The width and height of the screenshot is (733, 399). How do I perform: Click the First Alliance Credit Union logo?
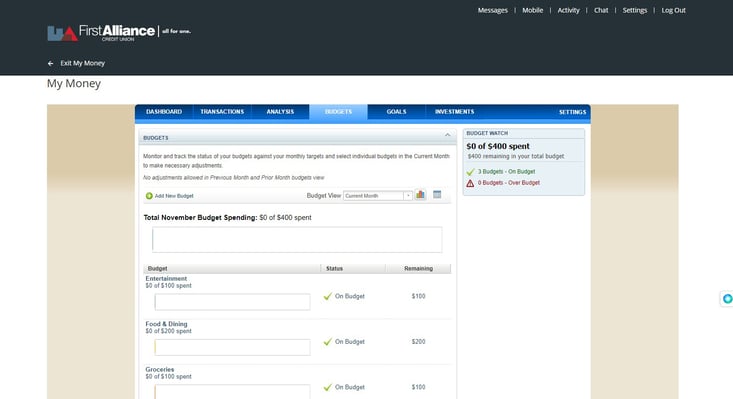(x=119, y=33)
